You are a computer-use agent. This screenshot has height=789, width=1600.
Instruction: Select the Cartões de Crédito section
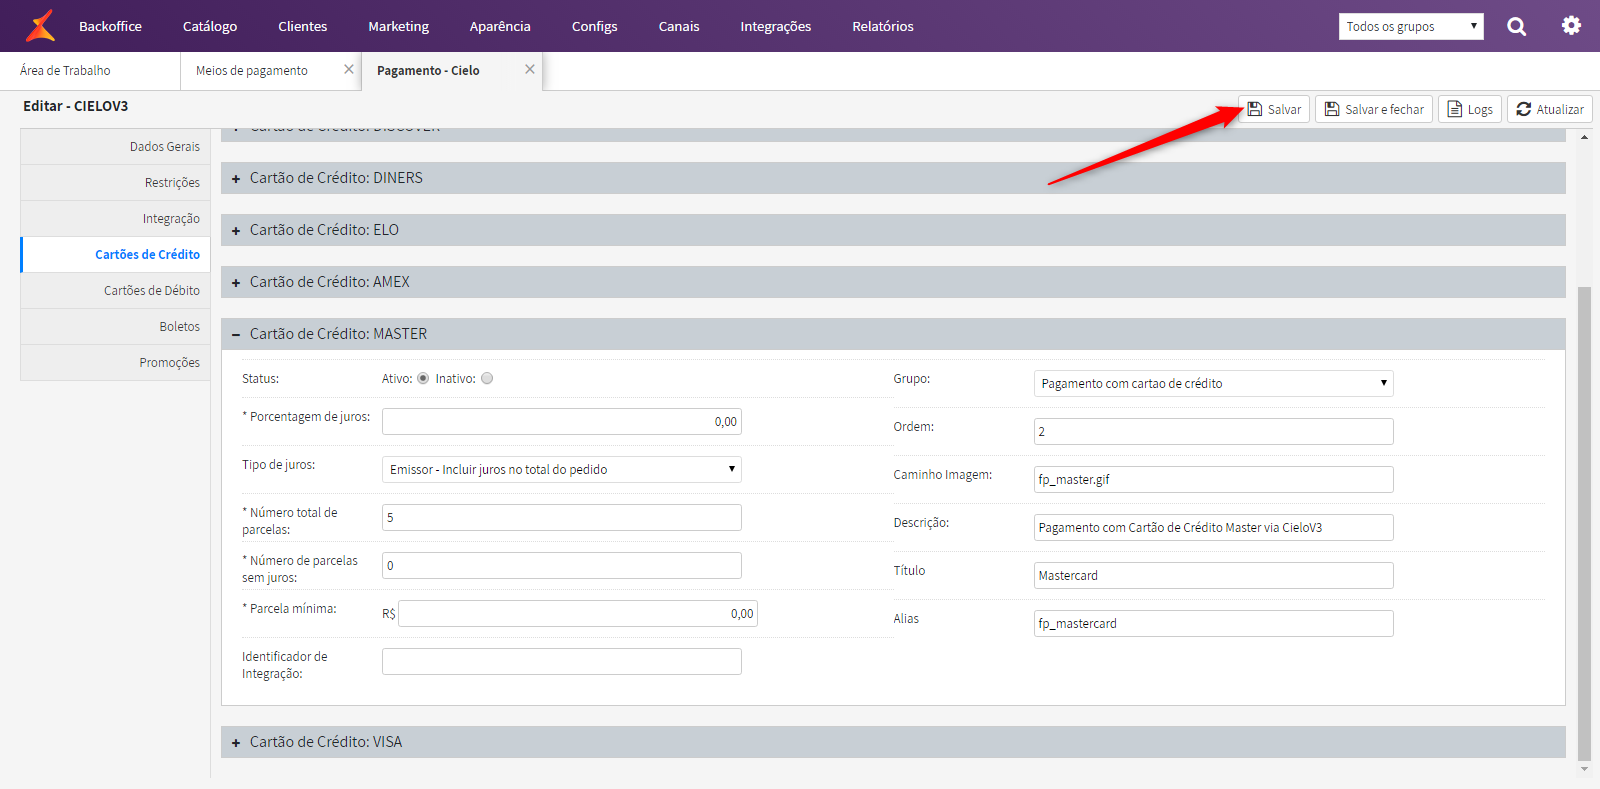pyautogui.click(x=115, y=254)
